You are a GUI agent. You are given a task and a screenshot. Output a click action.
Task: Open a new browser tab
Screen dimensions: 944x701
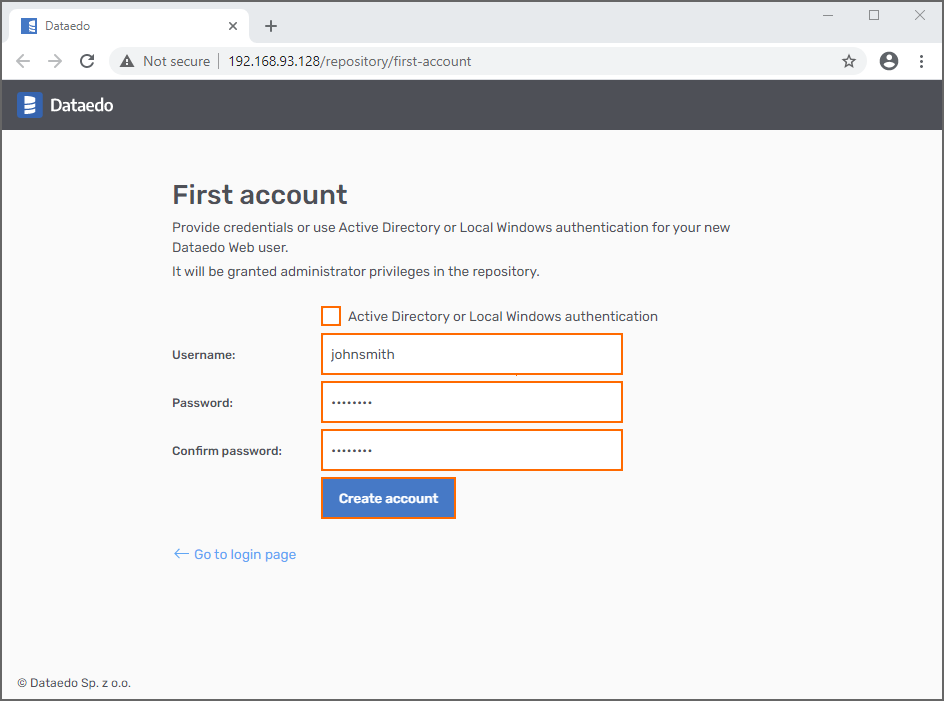[271, 26]
